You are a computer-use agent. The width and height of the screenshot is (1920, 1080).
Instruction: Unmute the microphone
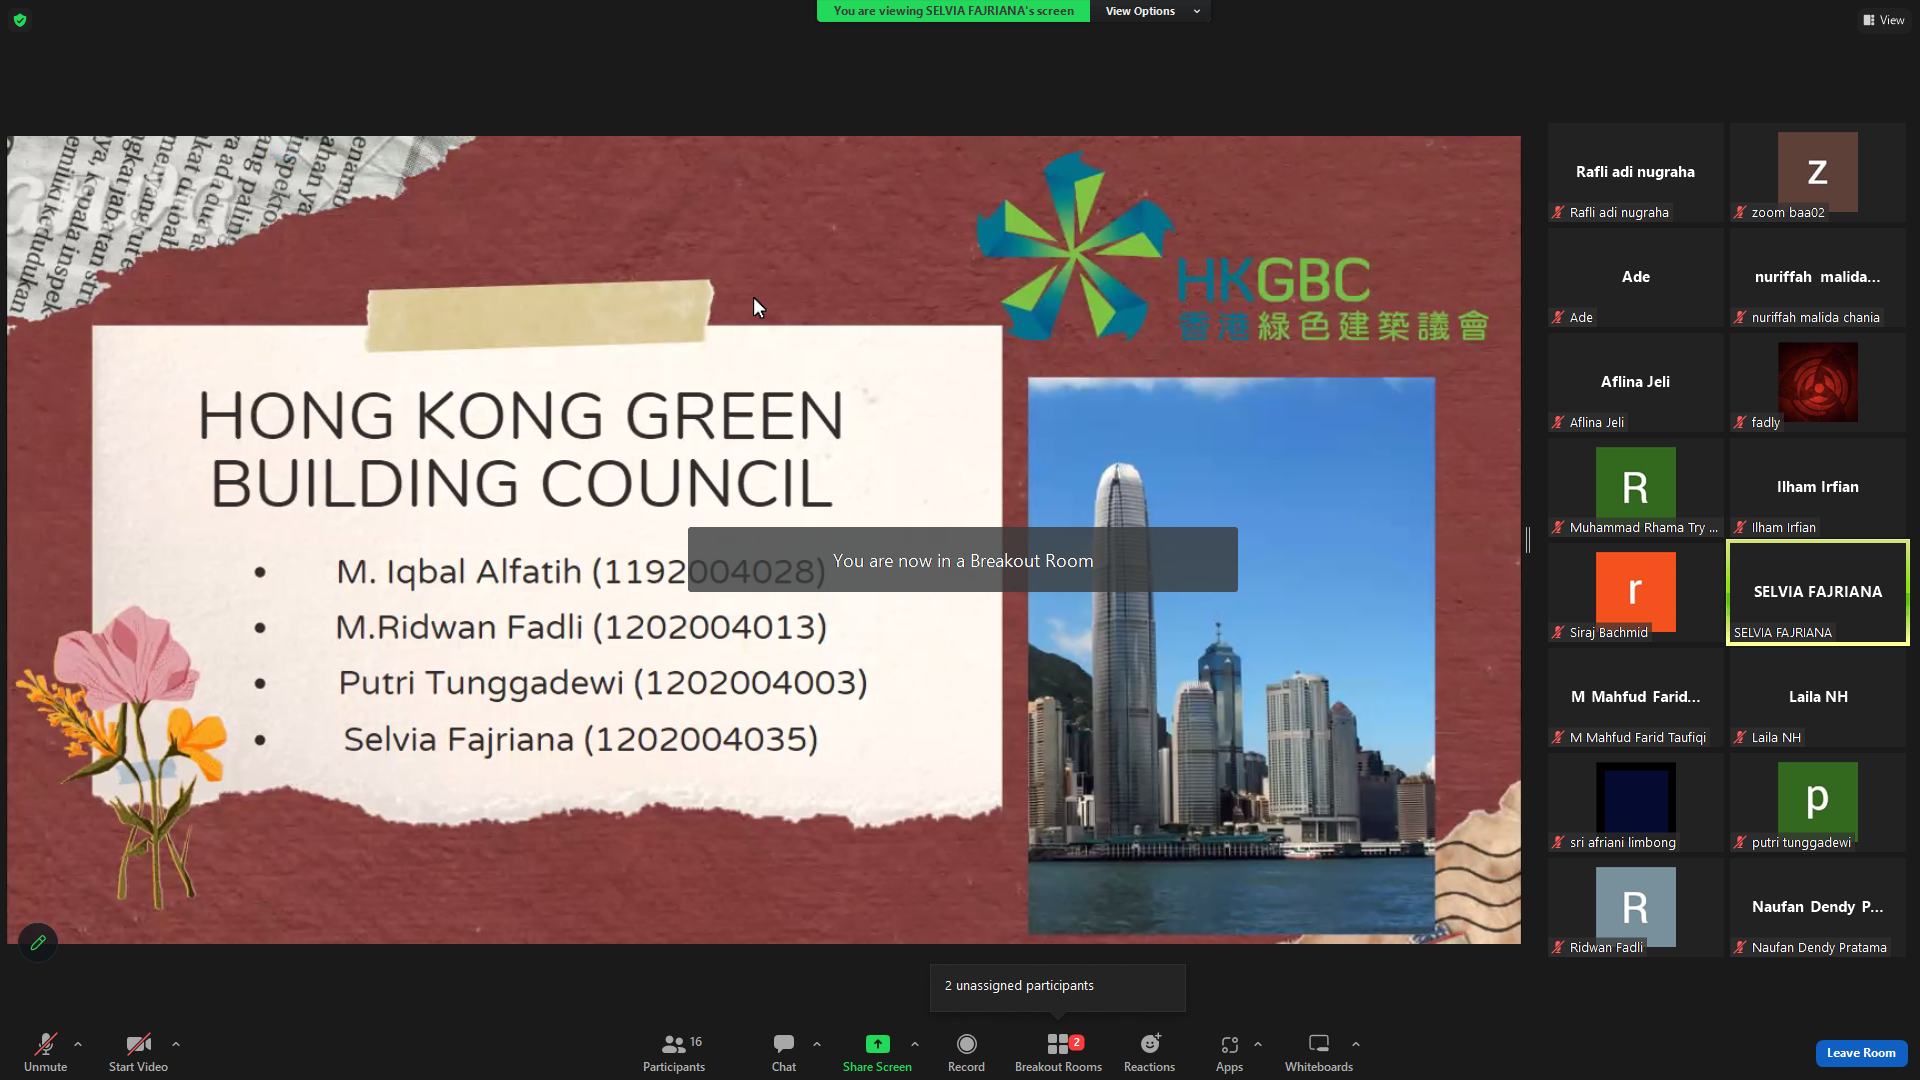tap(45, 1052)
